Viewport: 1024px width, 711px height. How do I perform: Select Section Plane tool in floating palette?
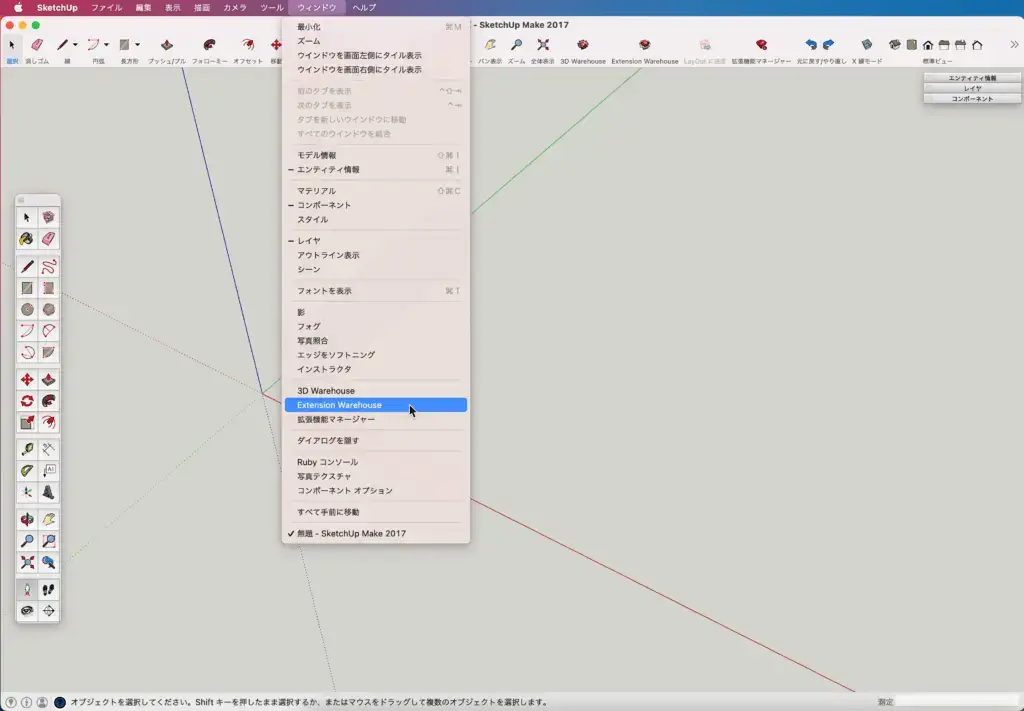pyautogui.click(x=48, y=611)
